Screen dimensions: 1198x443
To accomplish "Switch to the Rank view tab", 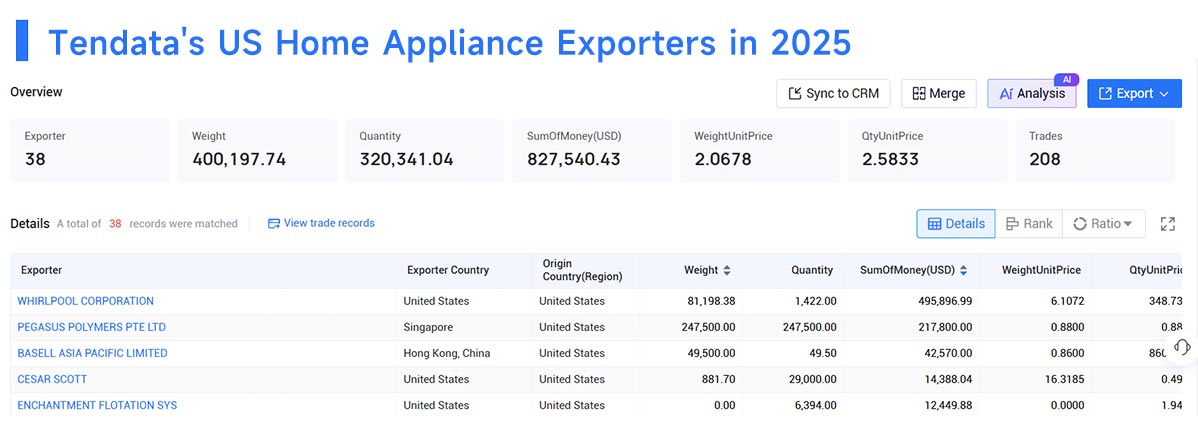I will click(1029, 224).
